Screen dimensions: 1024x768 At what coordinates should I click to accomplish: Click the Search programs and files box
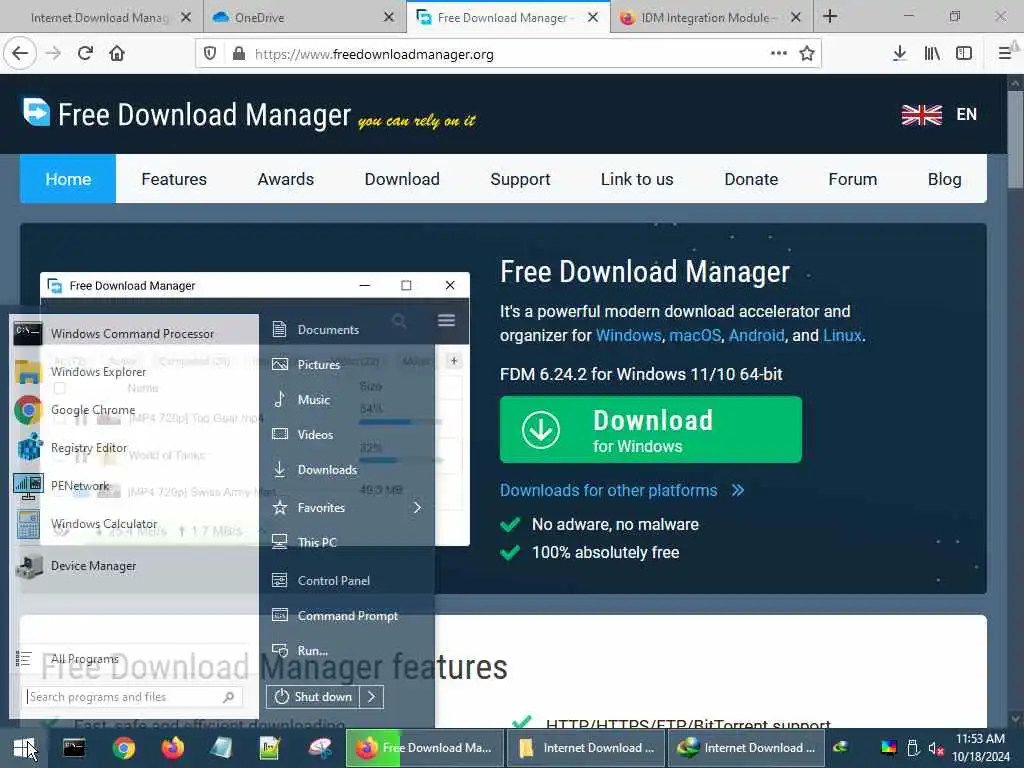click(133, 697)
